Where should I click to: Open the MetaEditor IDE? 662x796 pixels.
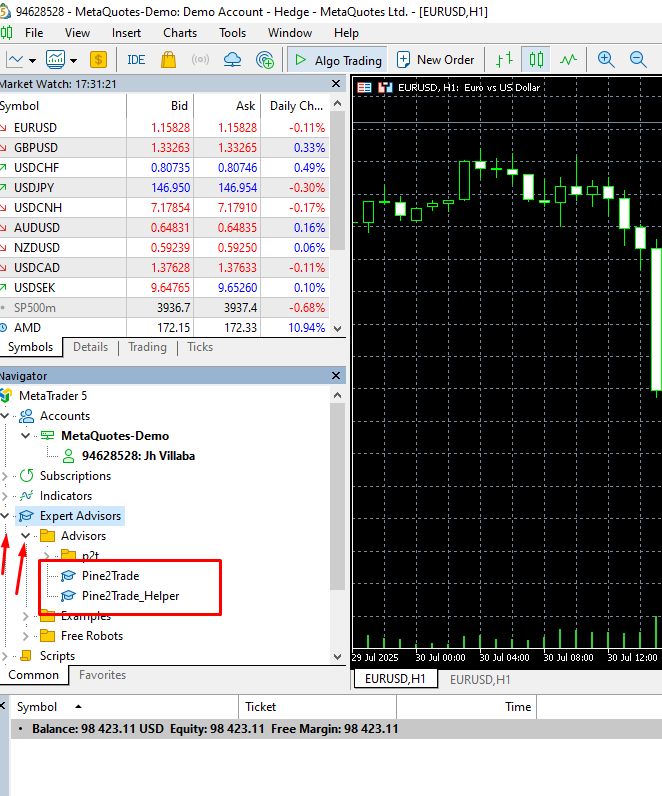click(136, 60)
